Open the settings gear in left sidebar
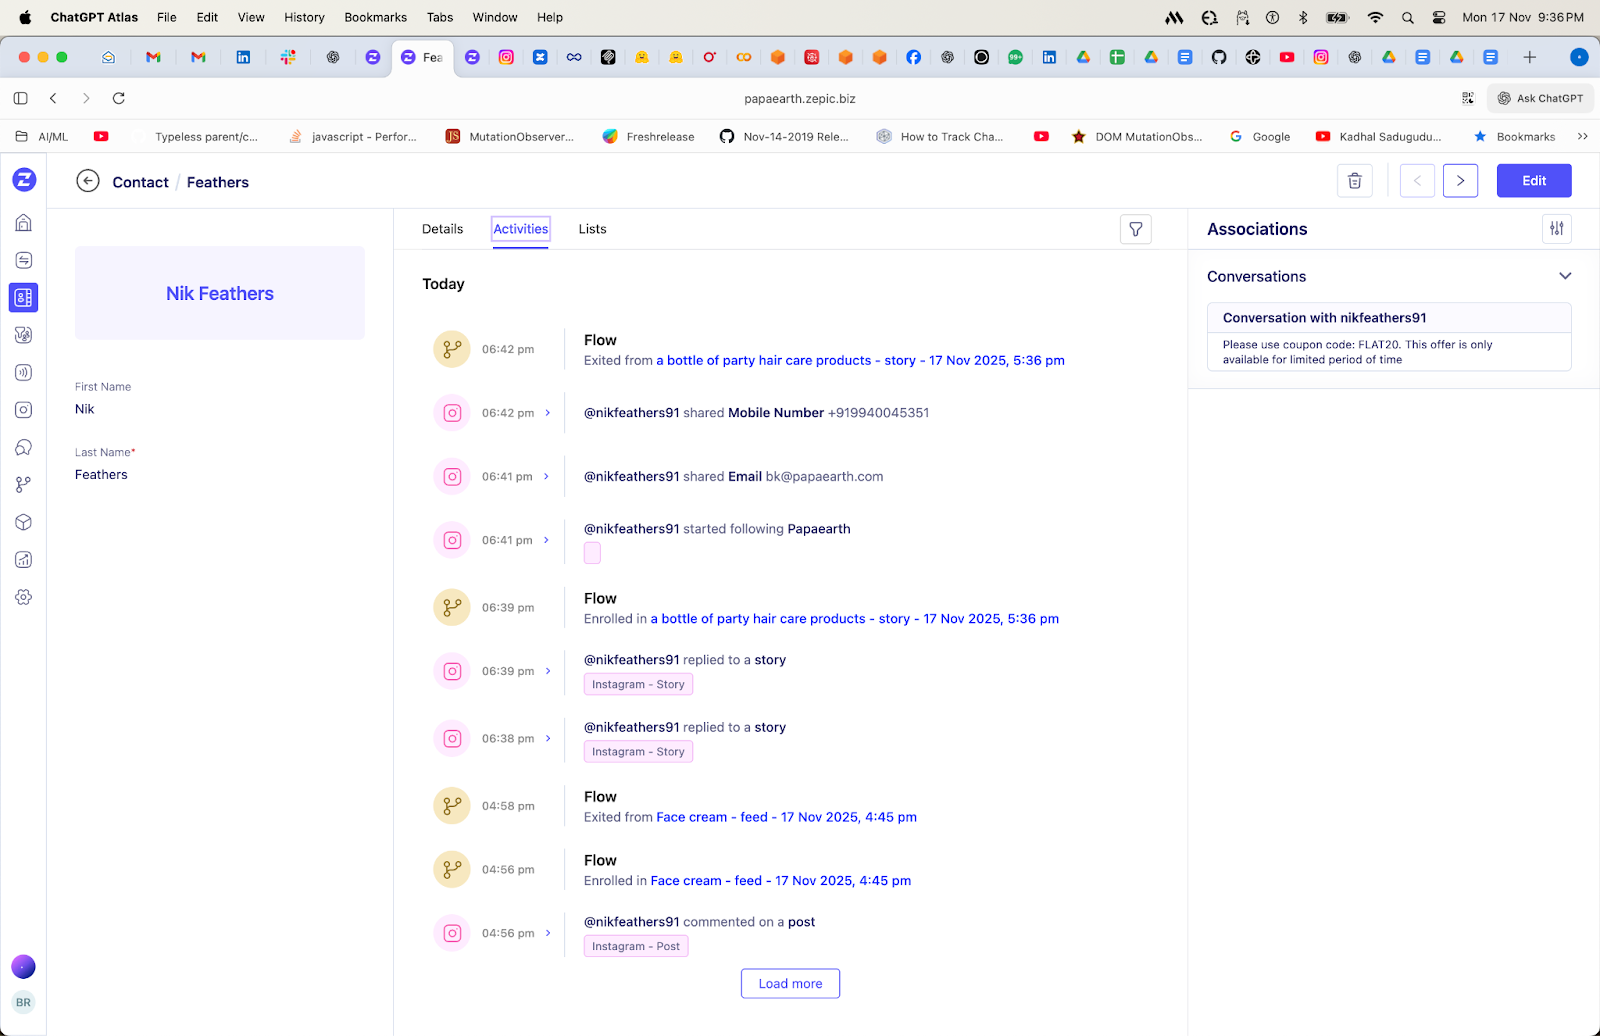1600x1036 pixels. point(24,597)
